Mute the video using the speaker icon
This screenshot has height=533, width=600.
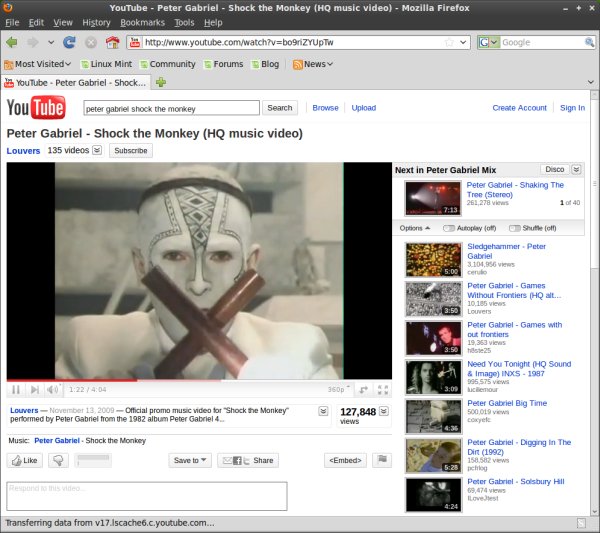pyautogui.click(x=52, y=389)
